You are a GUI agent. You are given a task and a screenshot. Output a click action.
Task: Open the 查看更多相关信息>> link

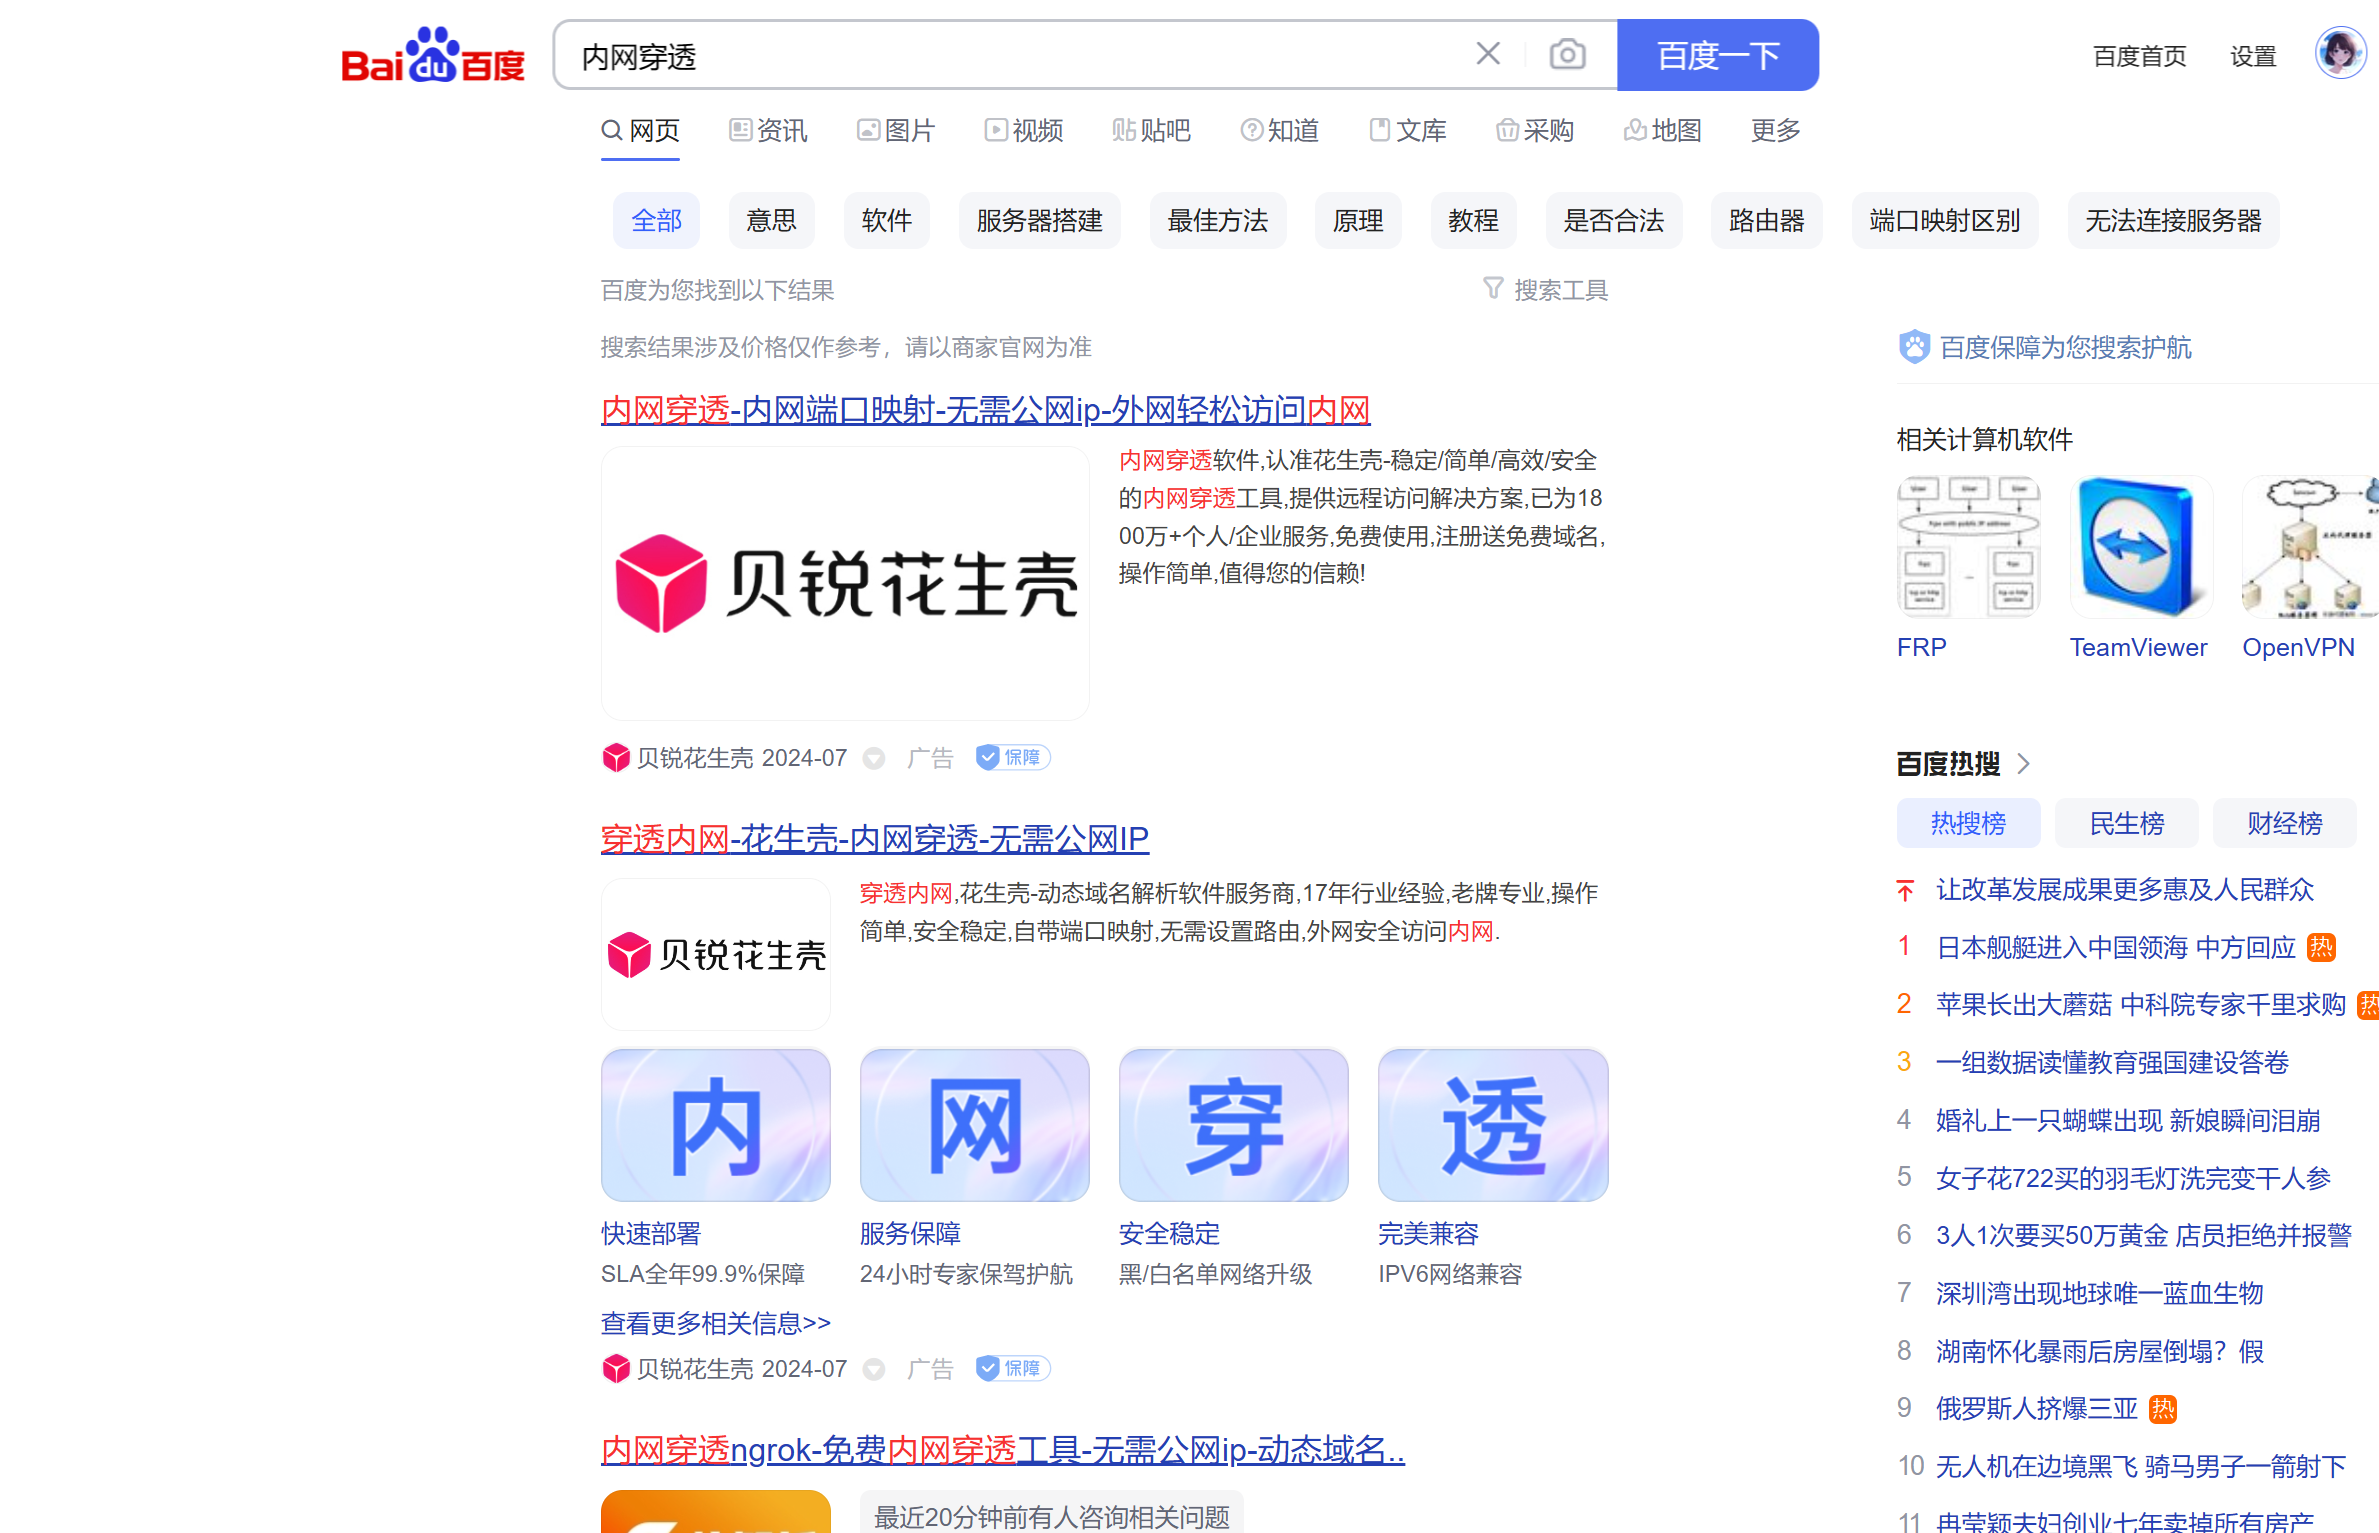tap(716, 1323)
